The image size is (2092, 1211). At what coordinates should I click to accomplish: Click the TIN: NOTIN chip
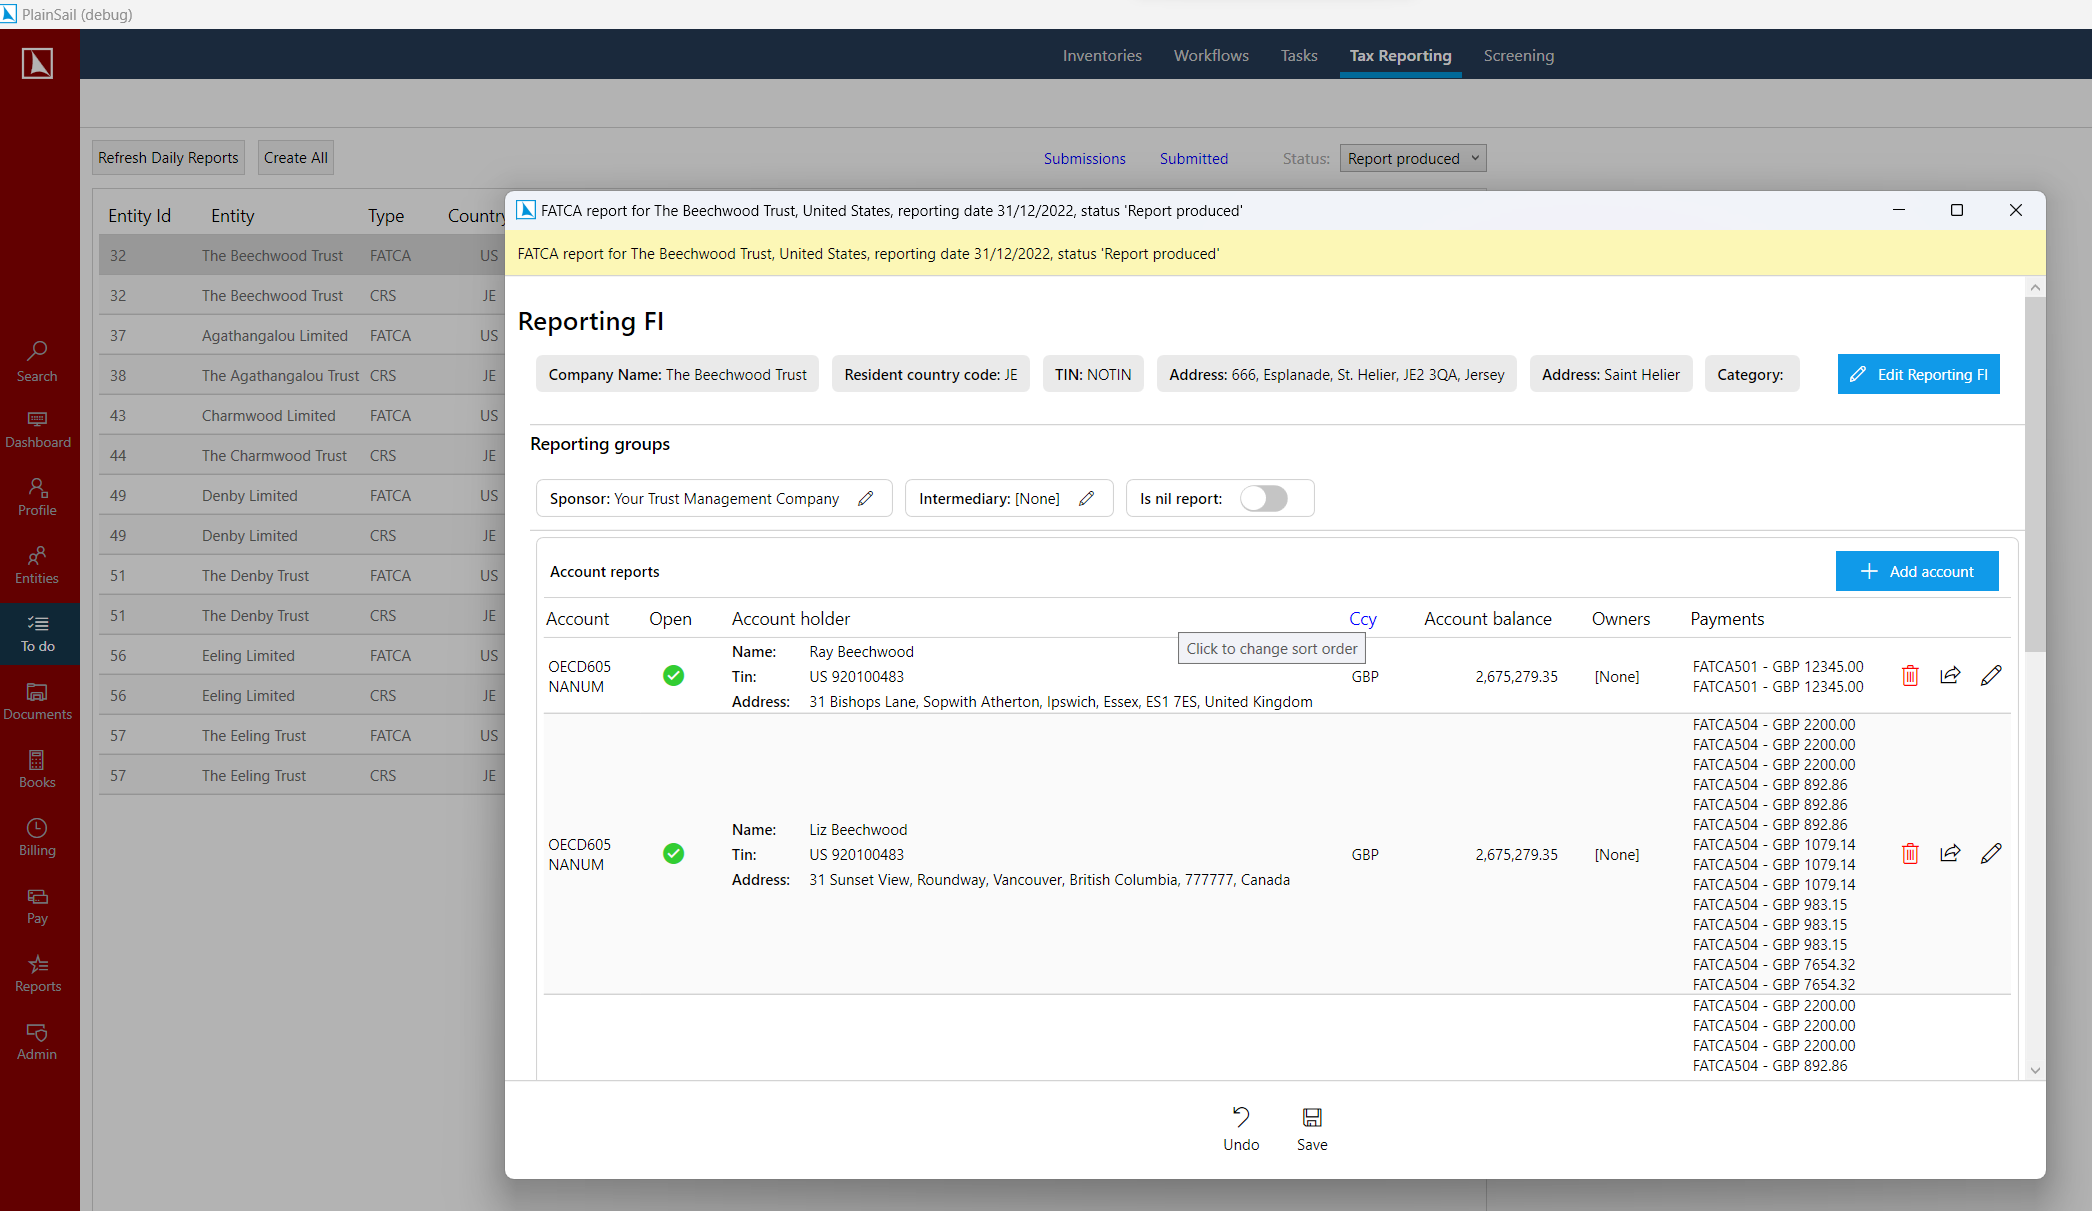tap(1093, 374)
